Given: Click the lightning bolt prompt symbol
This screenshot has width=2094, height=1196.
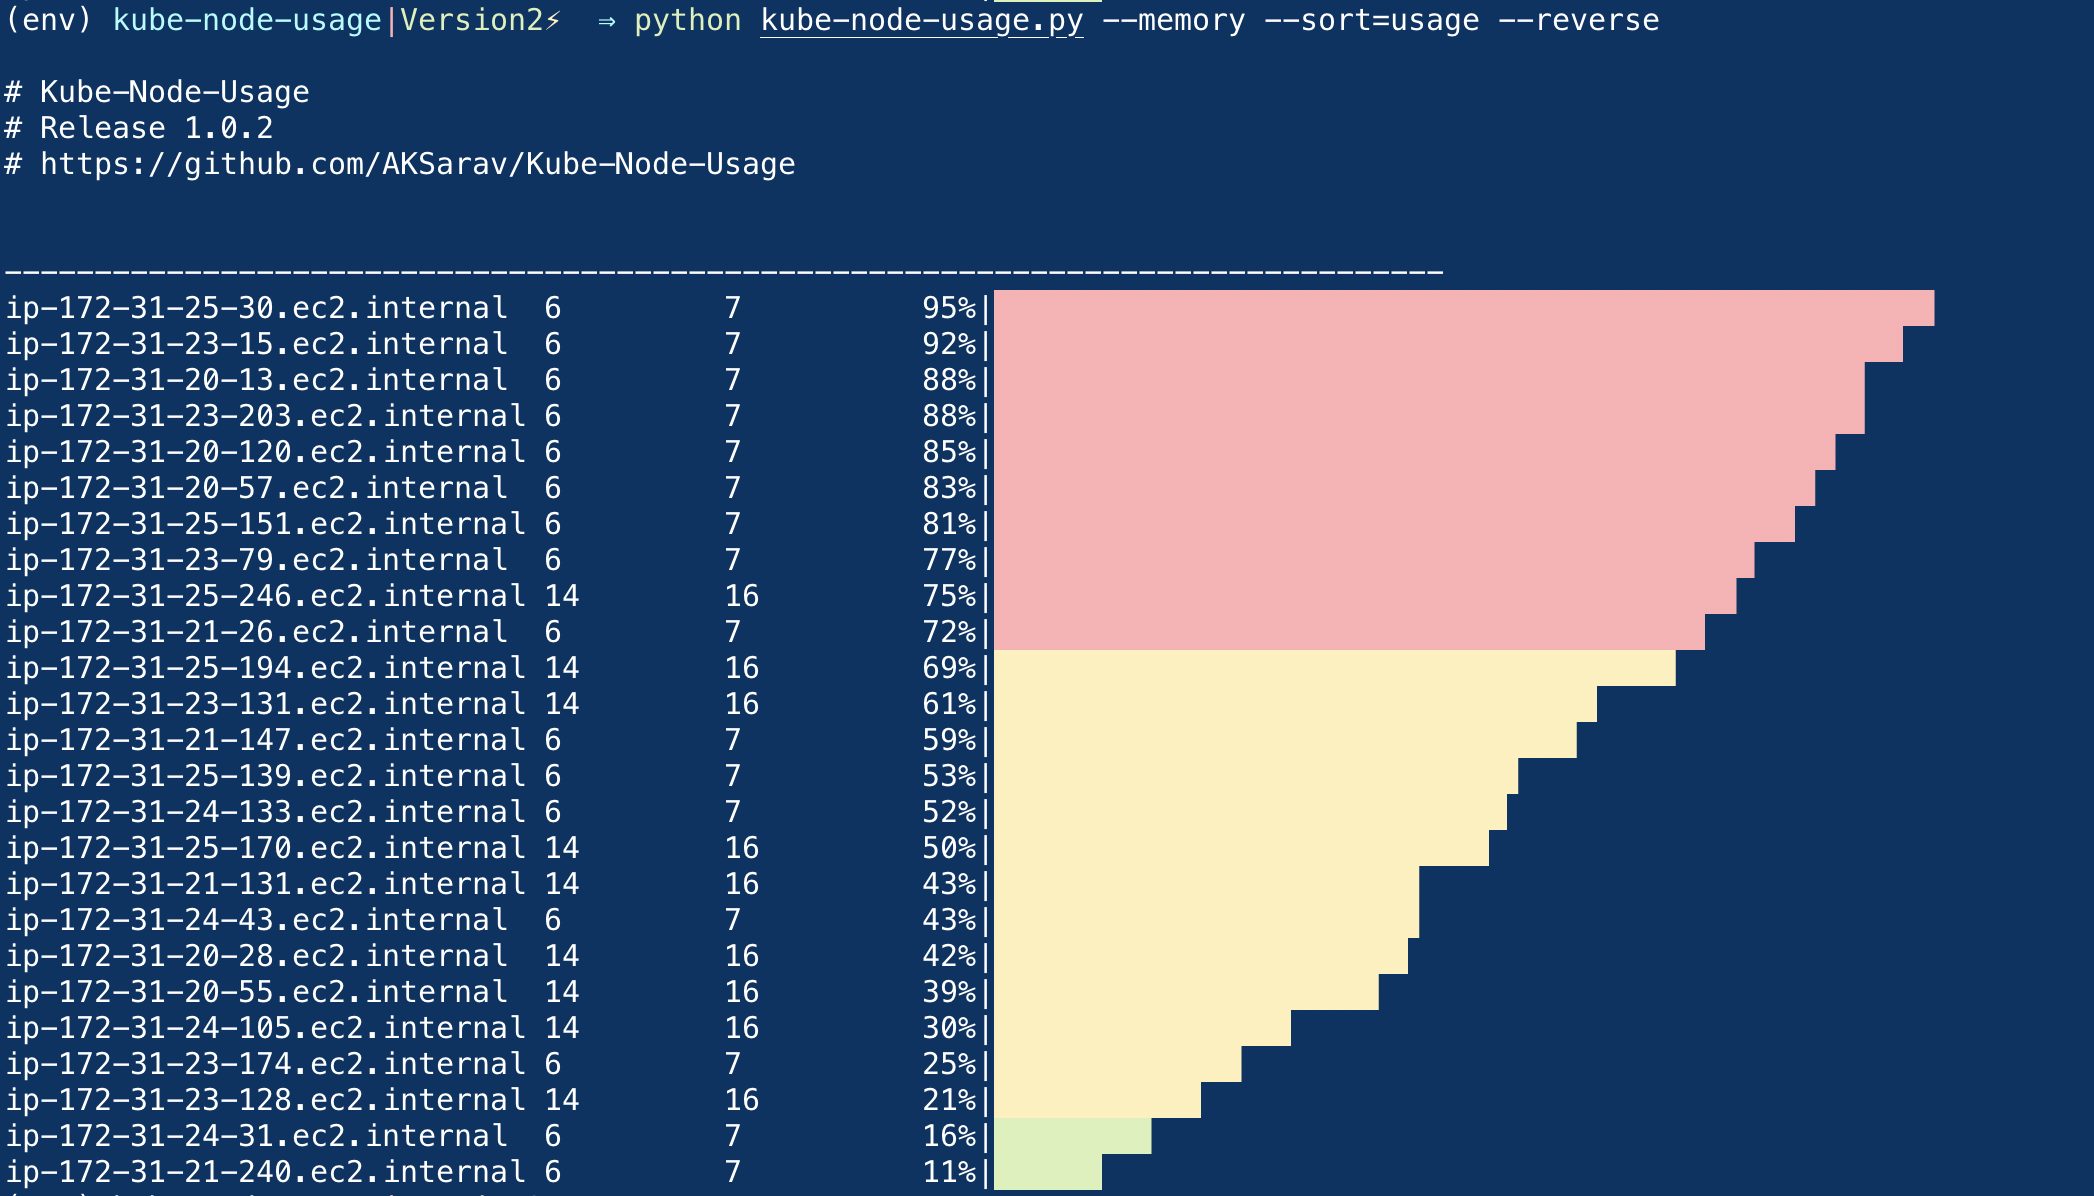Looking at the screenshot, I should pyautogui.click(x=553, y=20).
